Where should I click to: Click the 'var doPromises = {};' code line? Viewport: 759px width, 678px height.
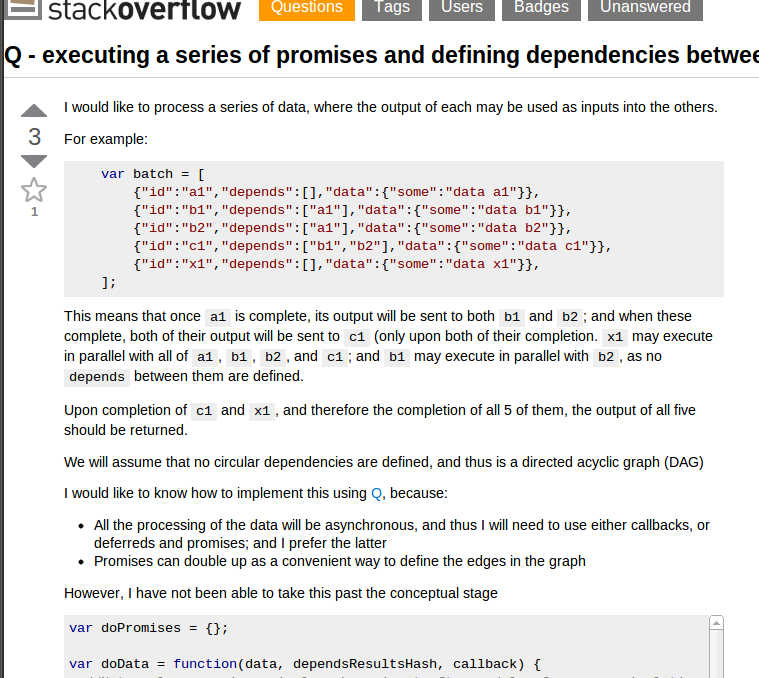click(x=149, y=628)
